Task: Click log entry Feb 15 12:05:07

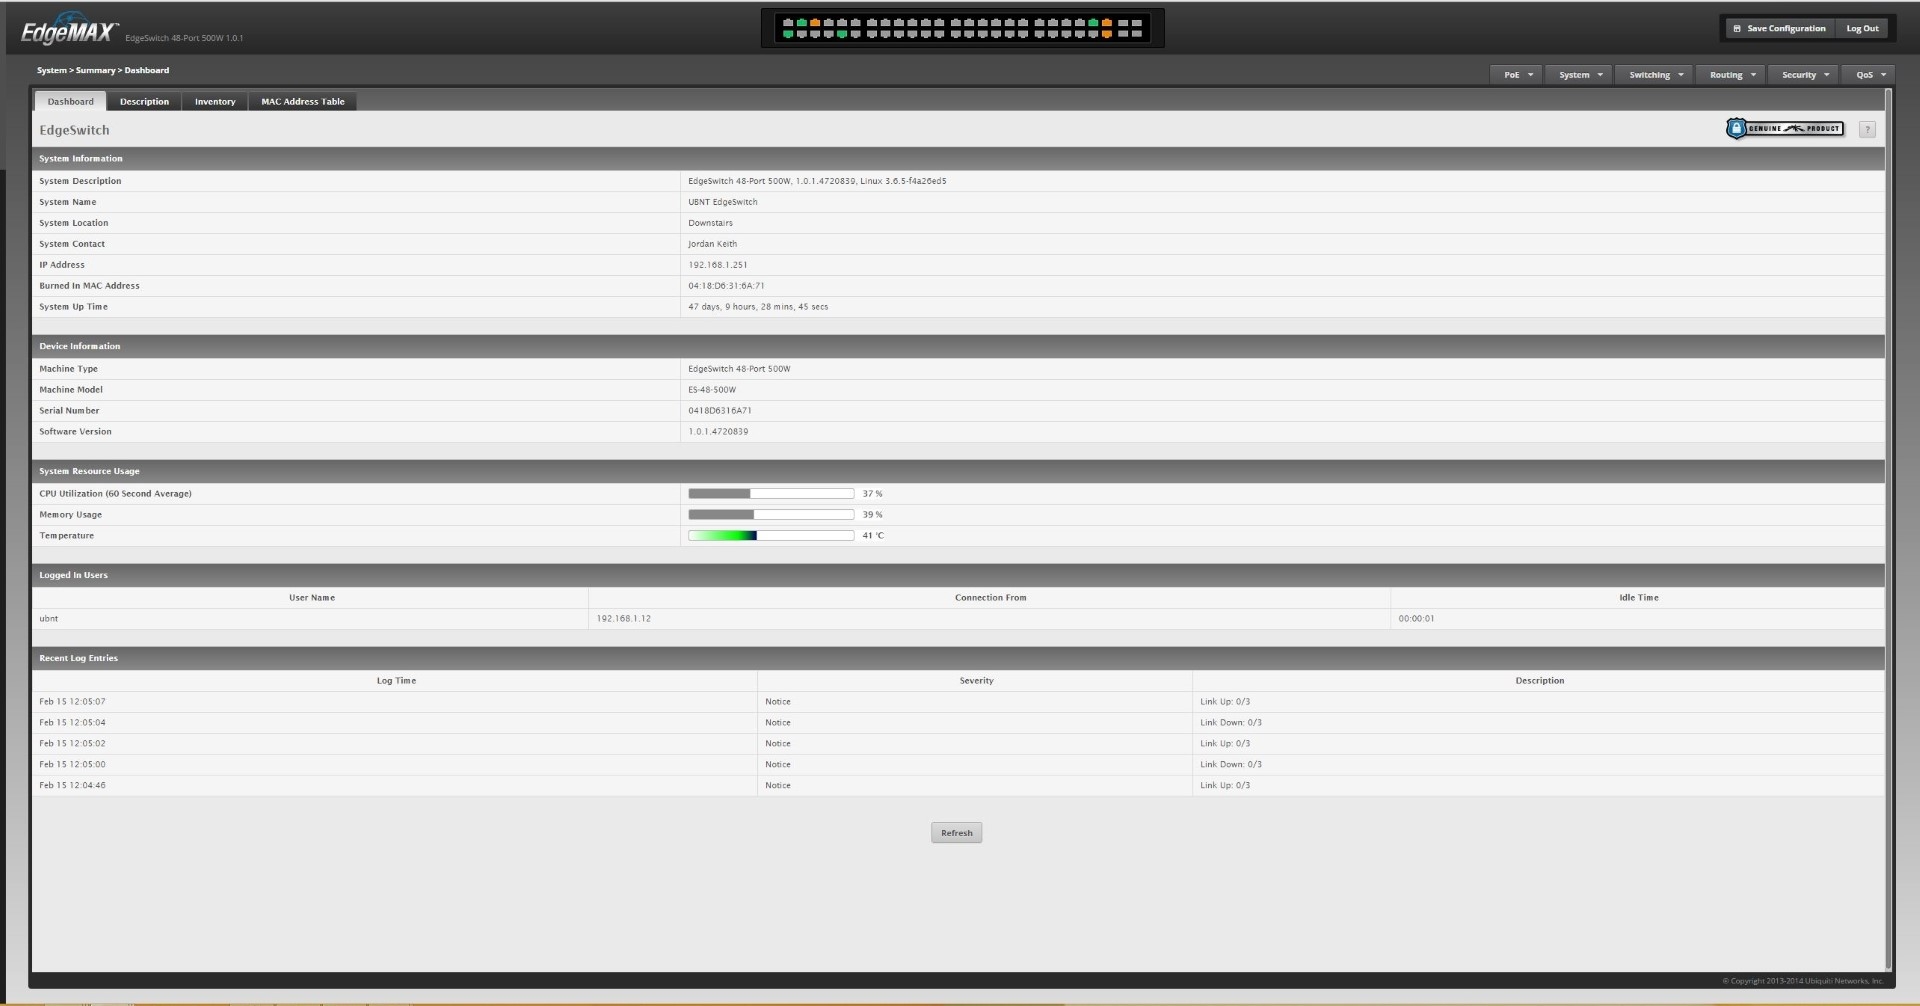Action: coord(72,702)
